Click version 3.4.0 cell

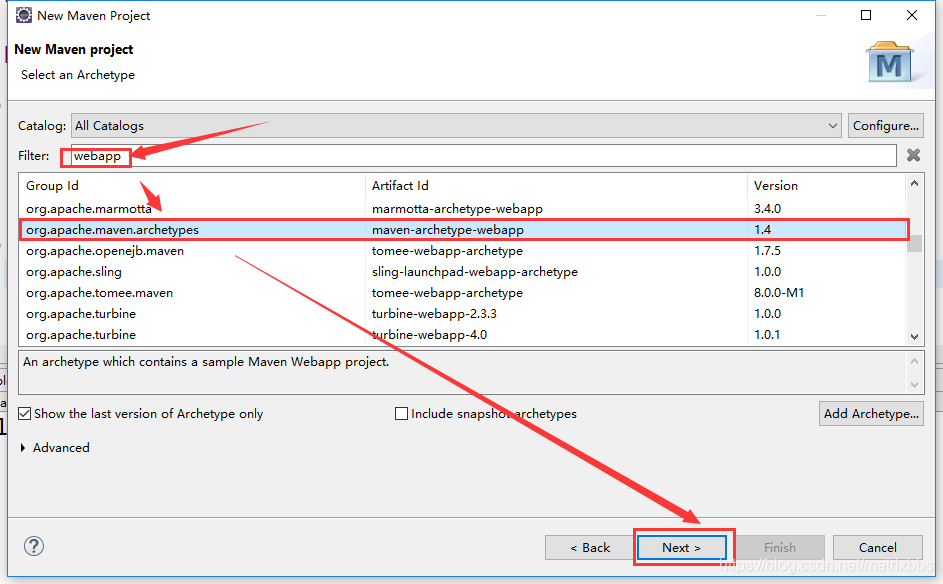coord(767,209)
